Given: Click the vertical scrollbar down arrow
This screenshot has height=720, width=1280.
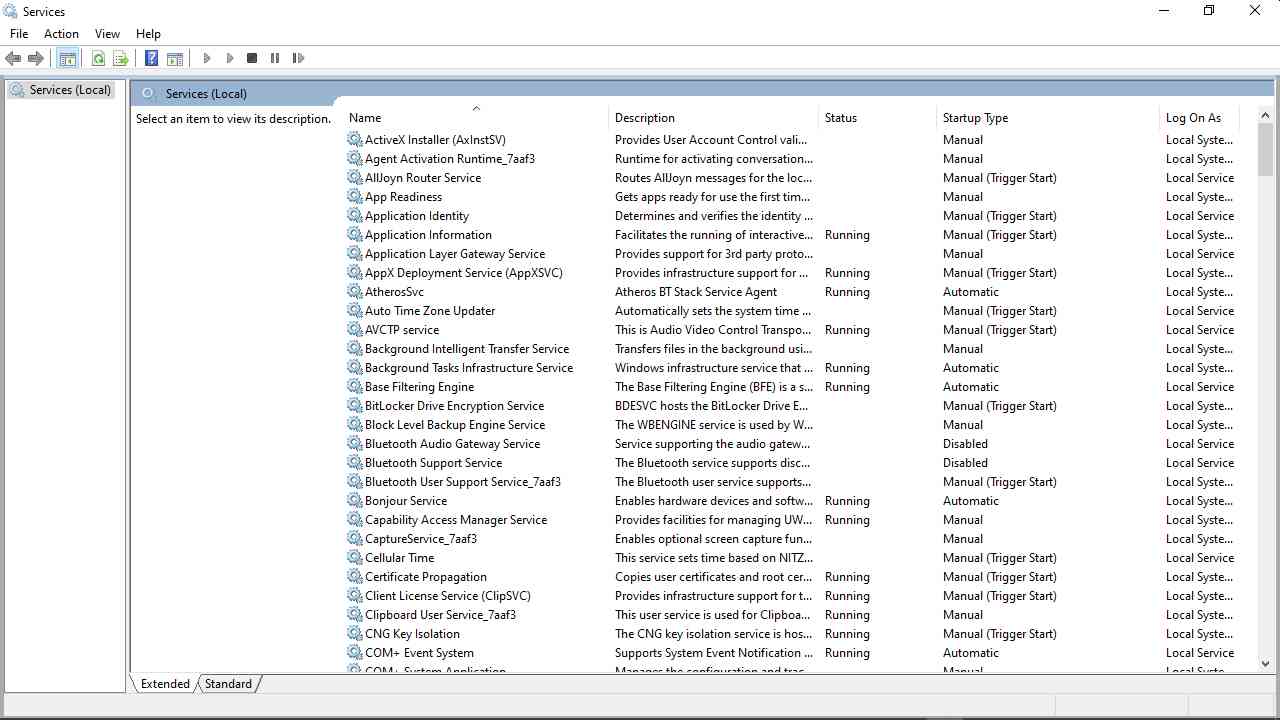Looking at the screenshot, I should click(x=1265, y=663).
